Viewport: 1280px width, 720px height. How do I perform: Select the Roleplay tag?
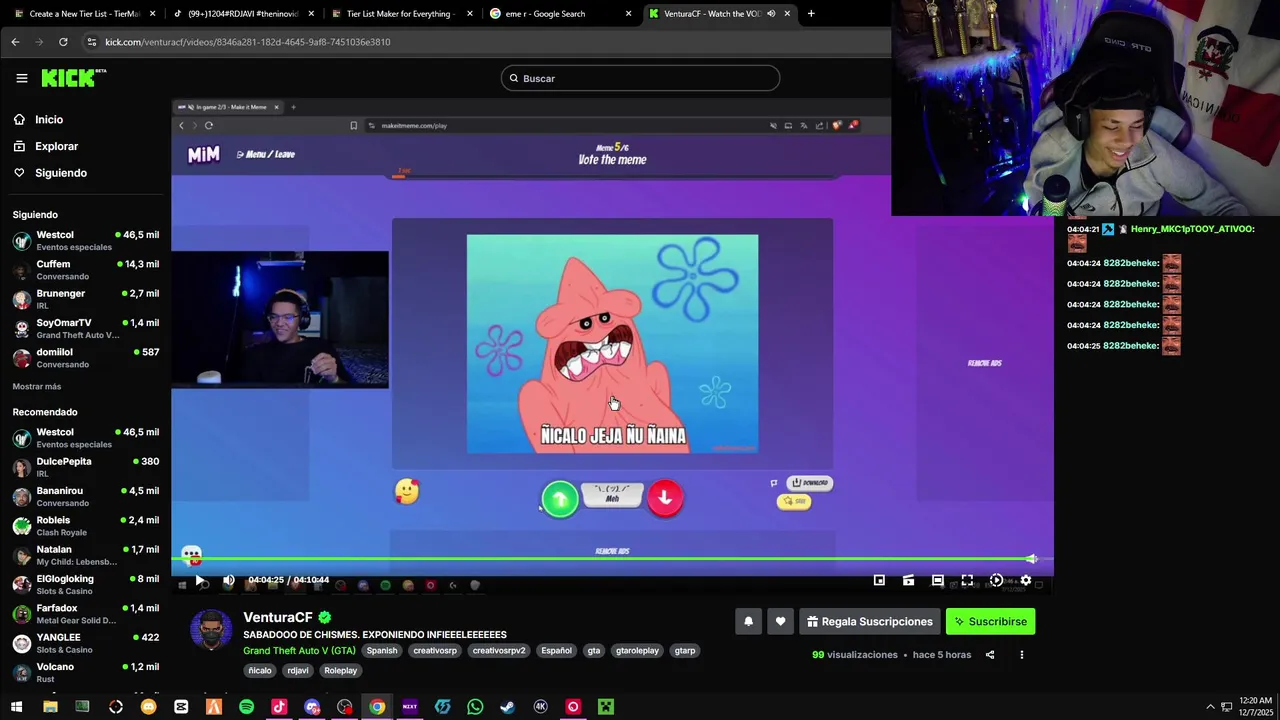[x=340, y=670]
